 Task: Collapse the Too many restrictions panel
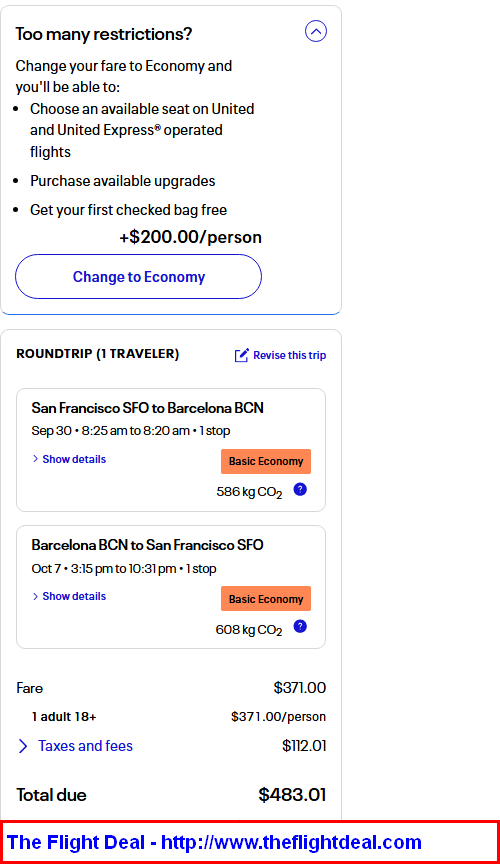click(x=316, y=31)
